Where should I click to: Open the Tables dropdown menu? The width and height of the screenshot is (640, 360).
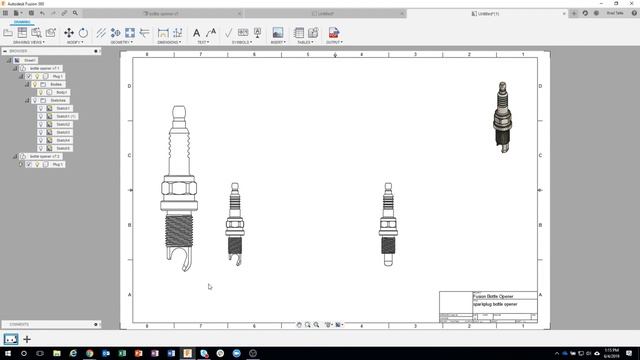tap(305, 42)
